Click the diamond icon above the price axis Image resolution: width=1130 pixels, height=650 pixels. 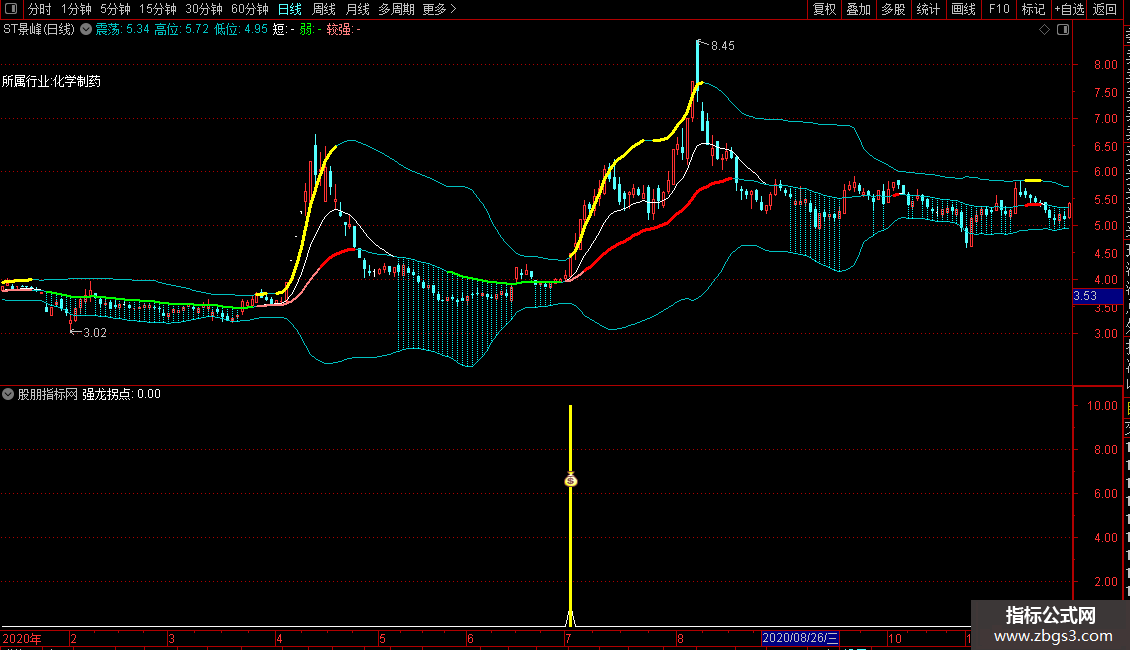(x=1045, y=29)
